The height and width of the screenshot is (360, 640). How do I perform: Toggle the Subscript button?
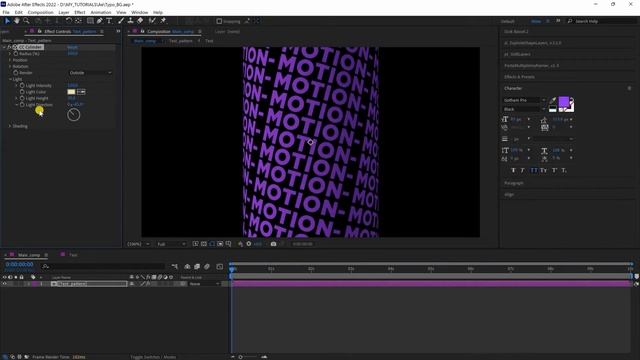click(564, 170)
